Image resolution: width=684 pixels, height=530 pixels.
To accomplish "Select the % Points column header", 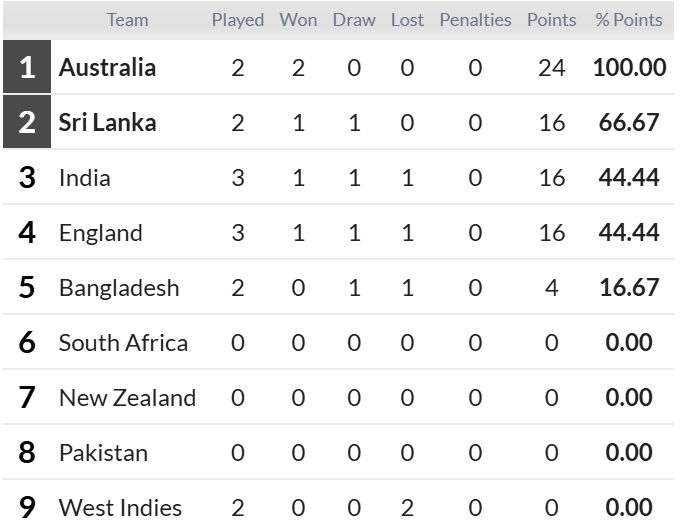I will click(629, 20).
